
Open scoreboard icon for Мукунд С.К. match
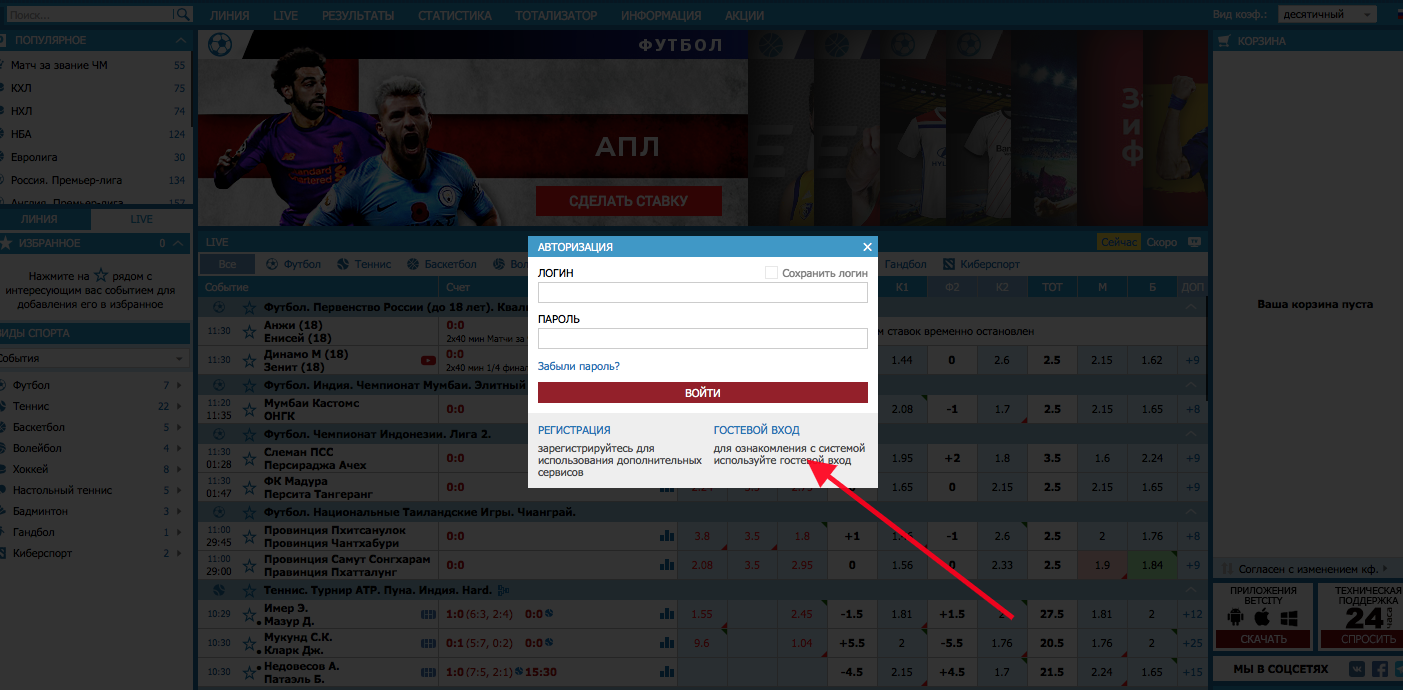tap(428, 643)
